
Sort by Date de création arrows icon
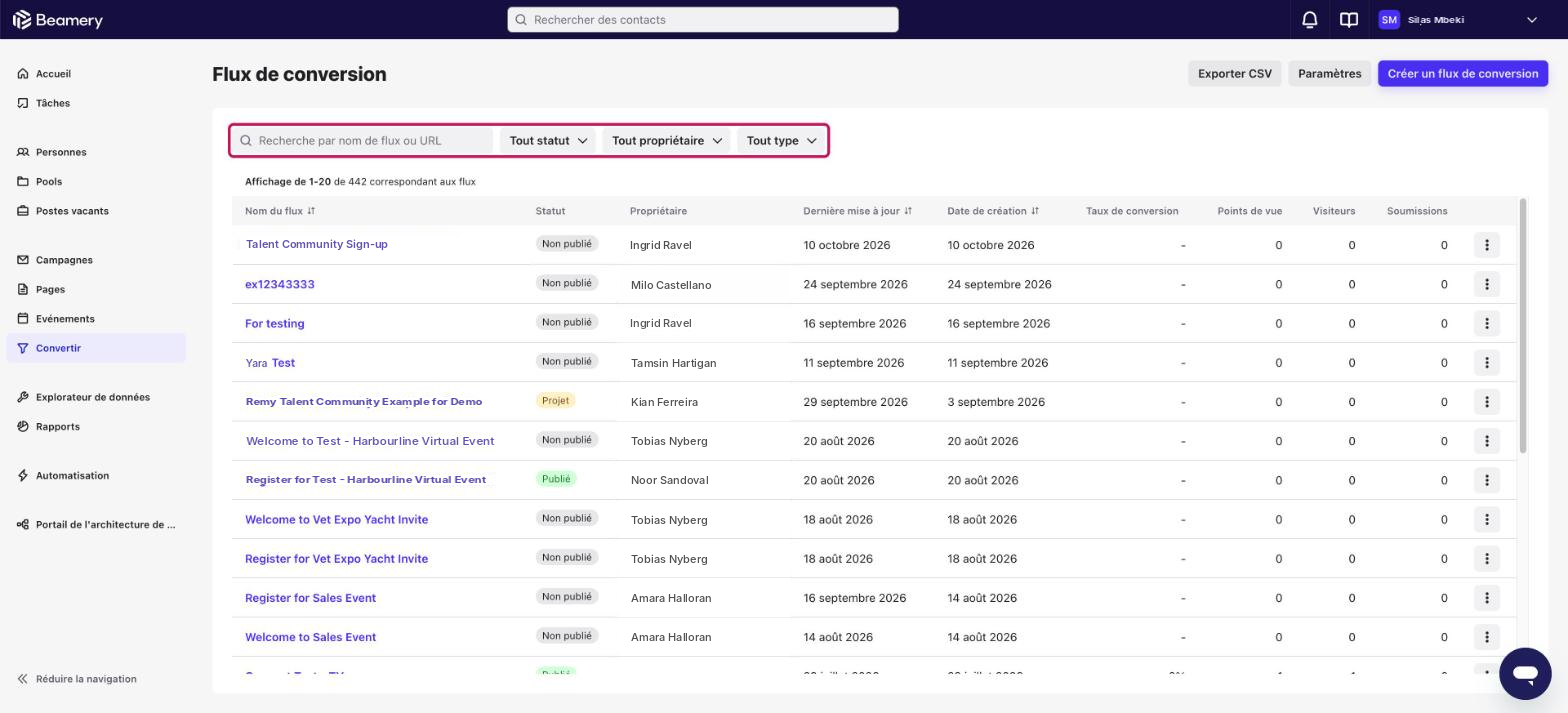click(x=1035, y=211)
